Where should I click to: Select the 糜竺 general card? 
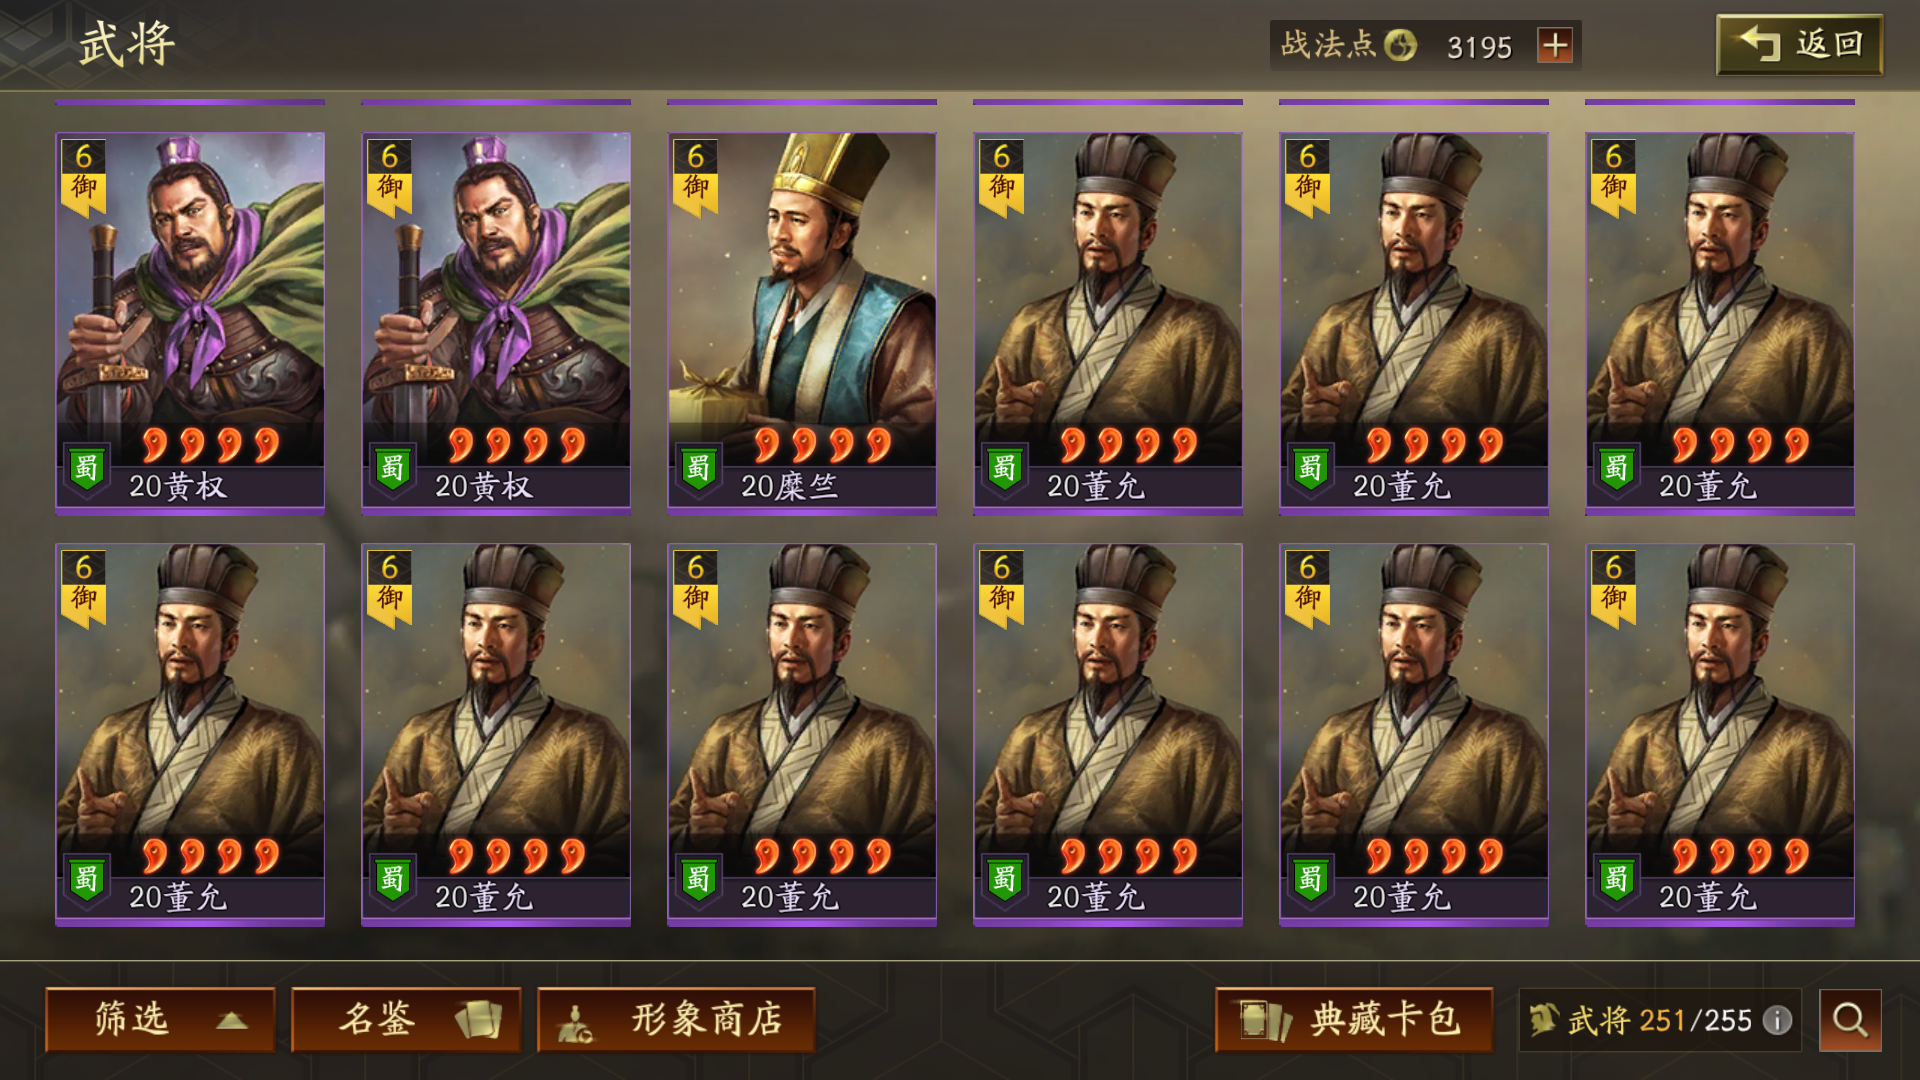pyautogui.click(x=802, y=323)
